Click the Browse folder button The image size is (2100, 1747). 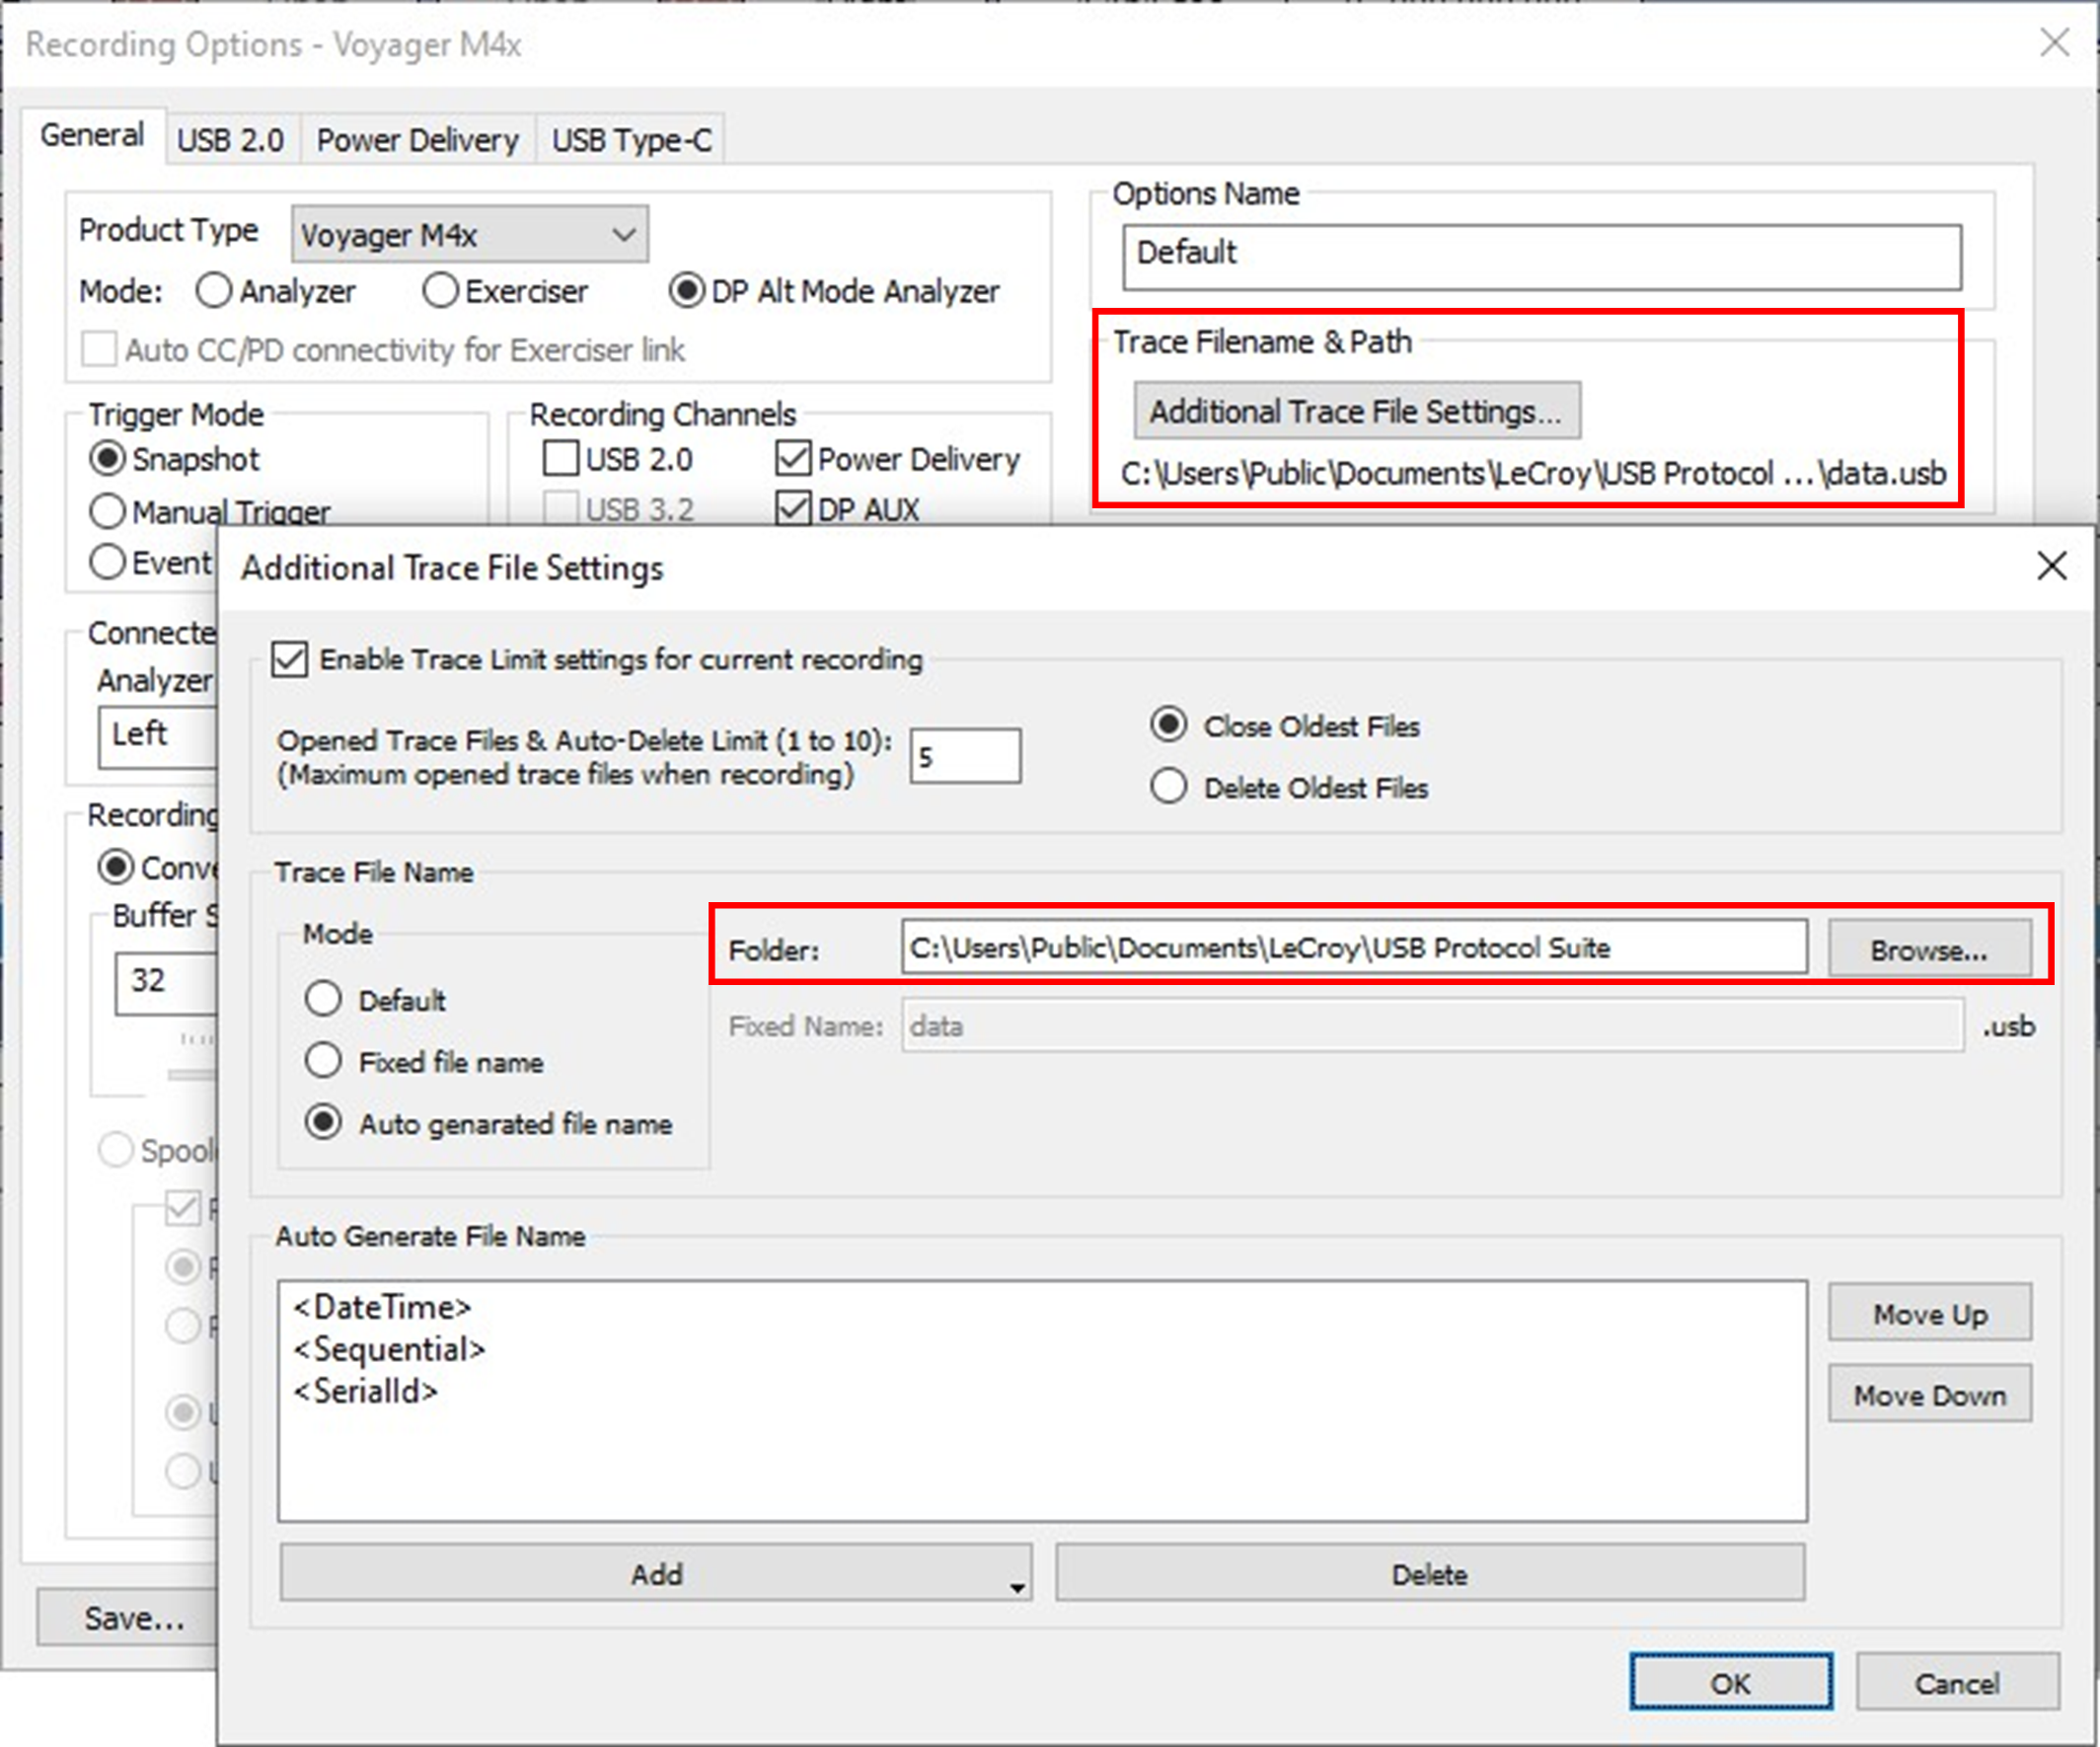[1929, 949]
